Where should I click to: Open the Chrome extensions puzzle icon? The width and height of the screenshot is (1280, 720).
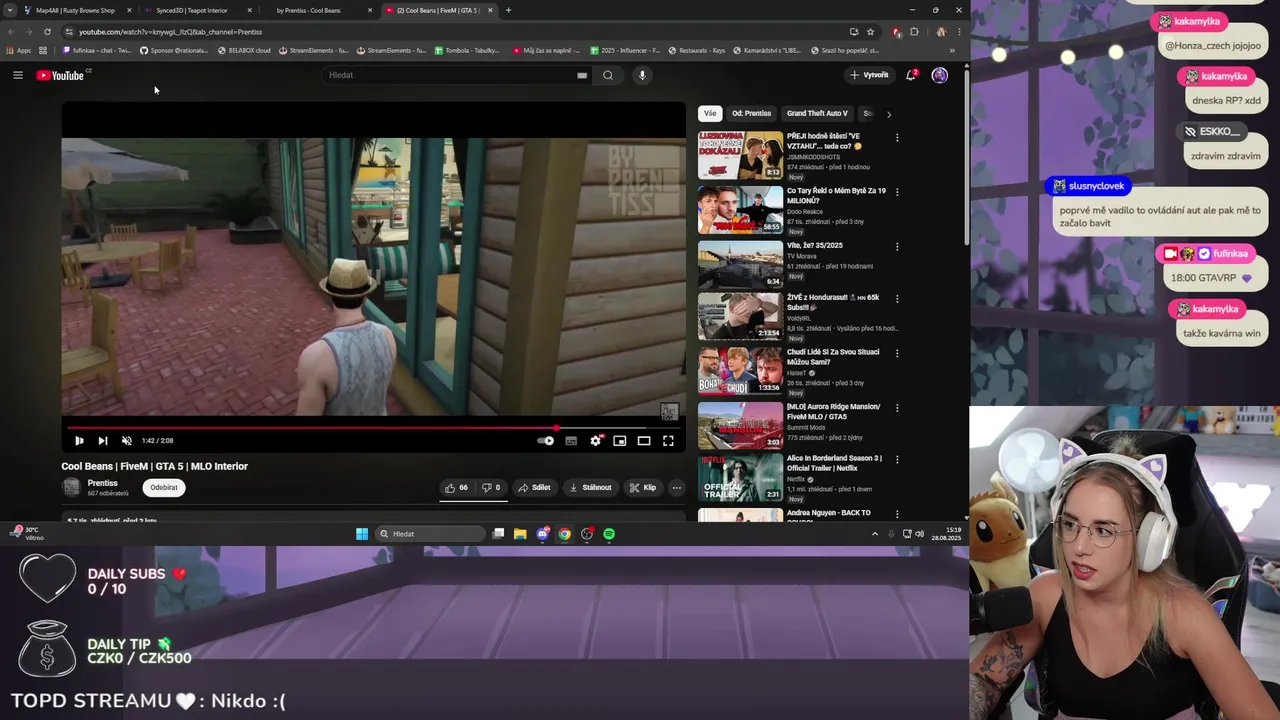[x=914, y=31]
